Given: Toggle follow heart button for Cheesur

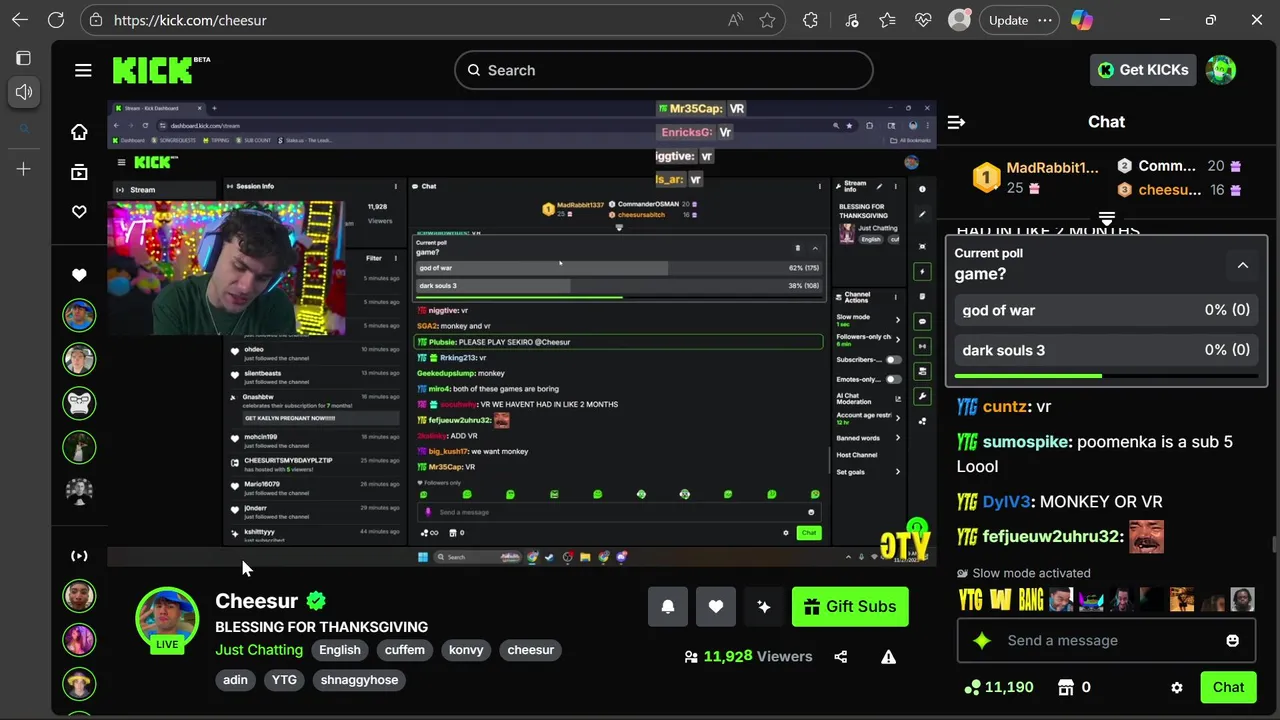Looking at the screenshot, I should click(716, 606).
